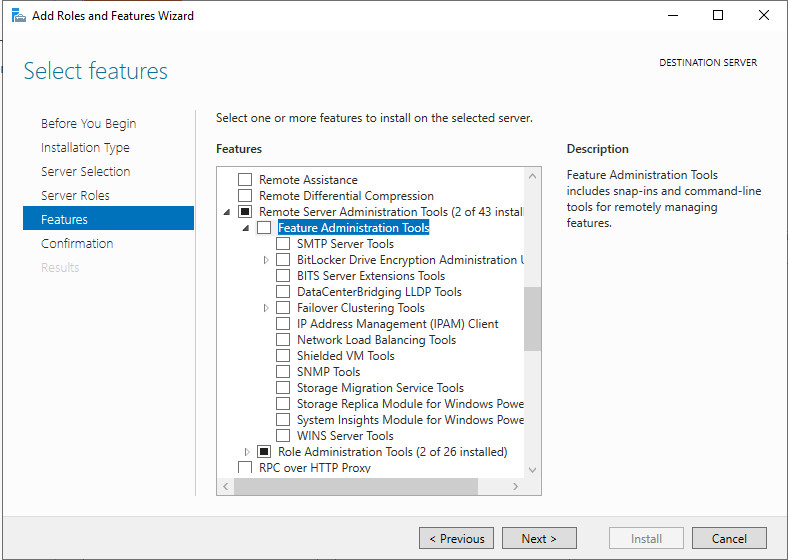Collapse Remote Server Administration Tools node

pyautogui.click(x=226, y=212)
